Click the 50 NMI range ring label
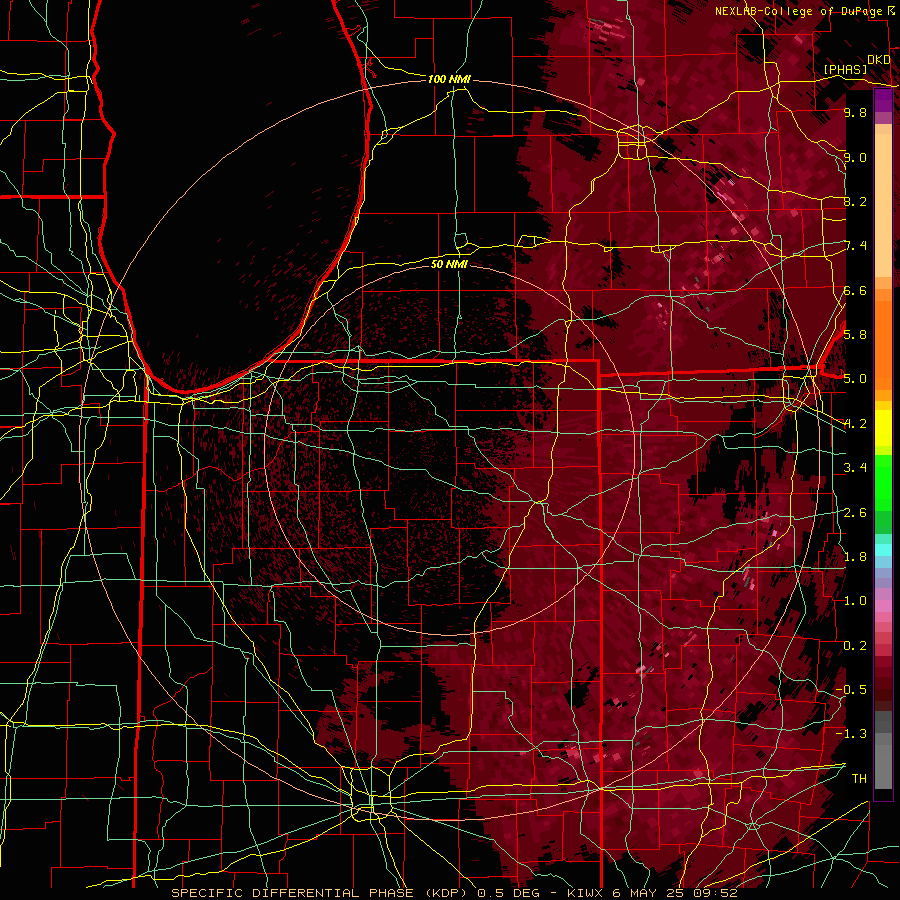Viewport: 900px width, 900px height. pos(449,264)
